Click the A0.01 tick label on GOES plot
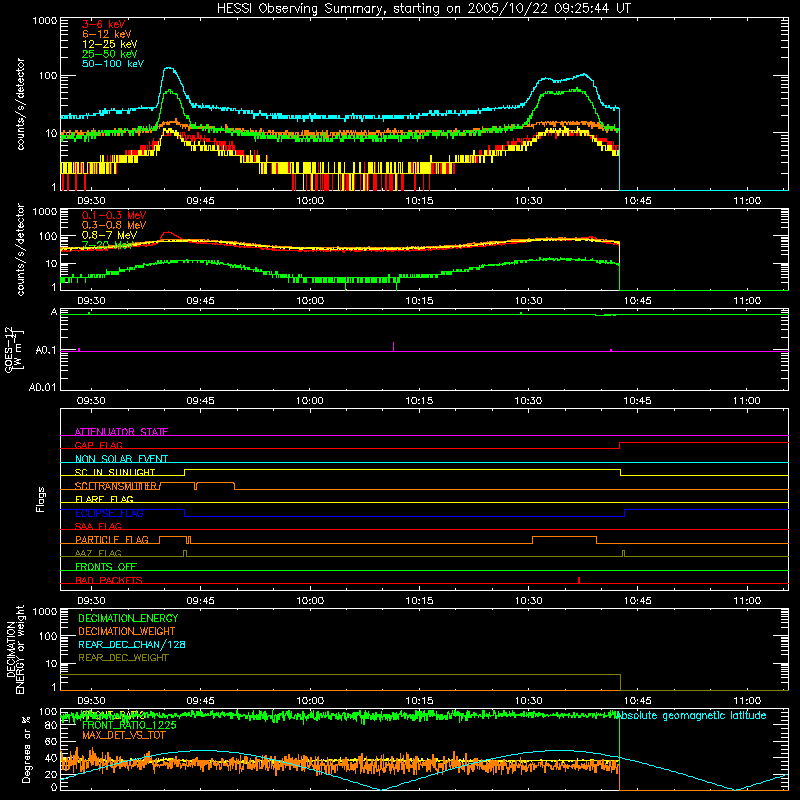 pyautogui.click(x=42, y=388)
